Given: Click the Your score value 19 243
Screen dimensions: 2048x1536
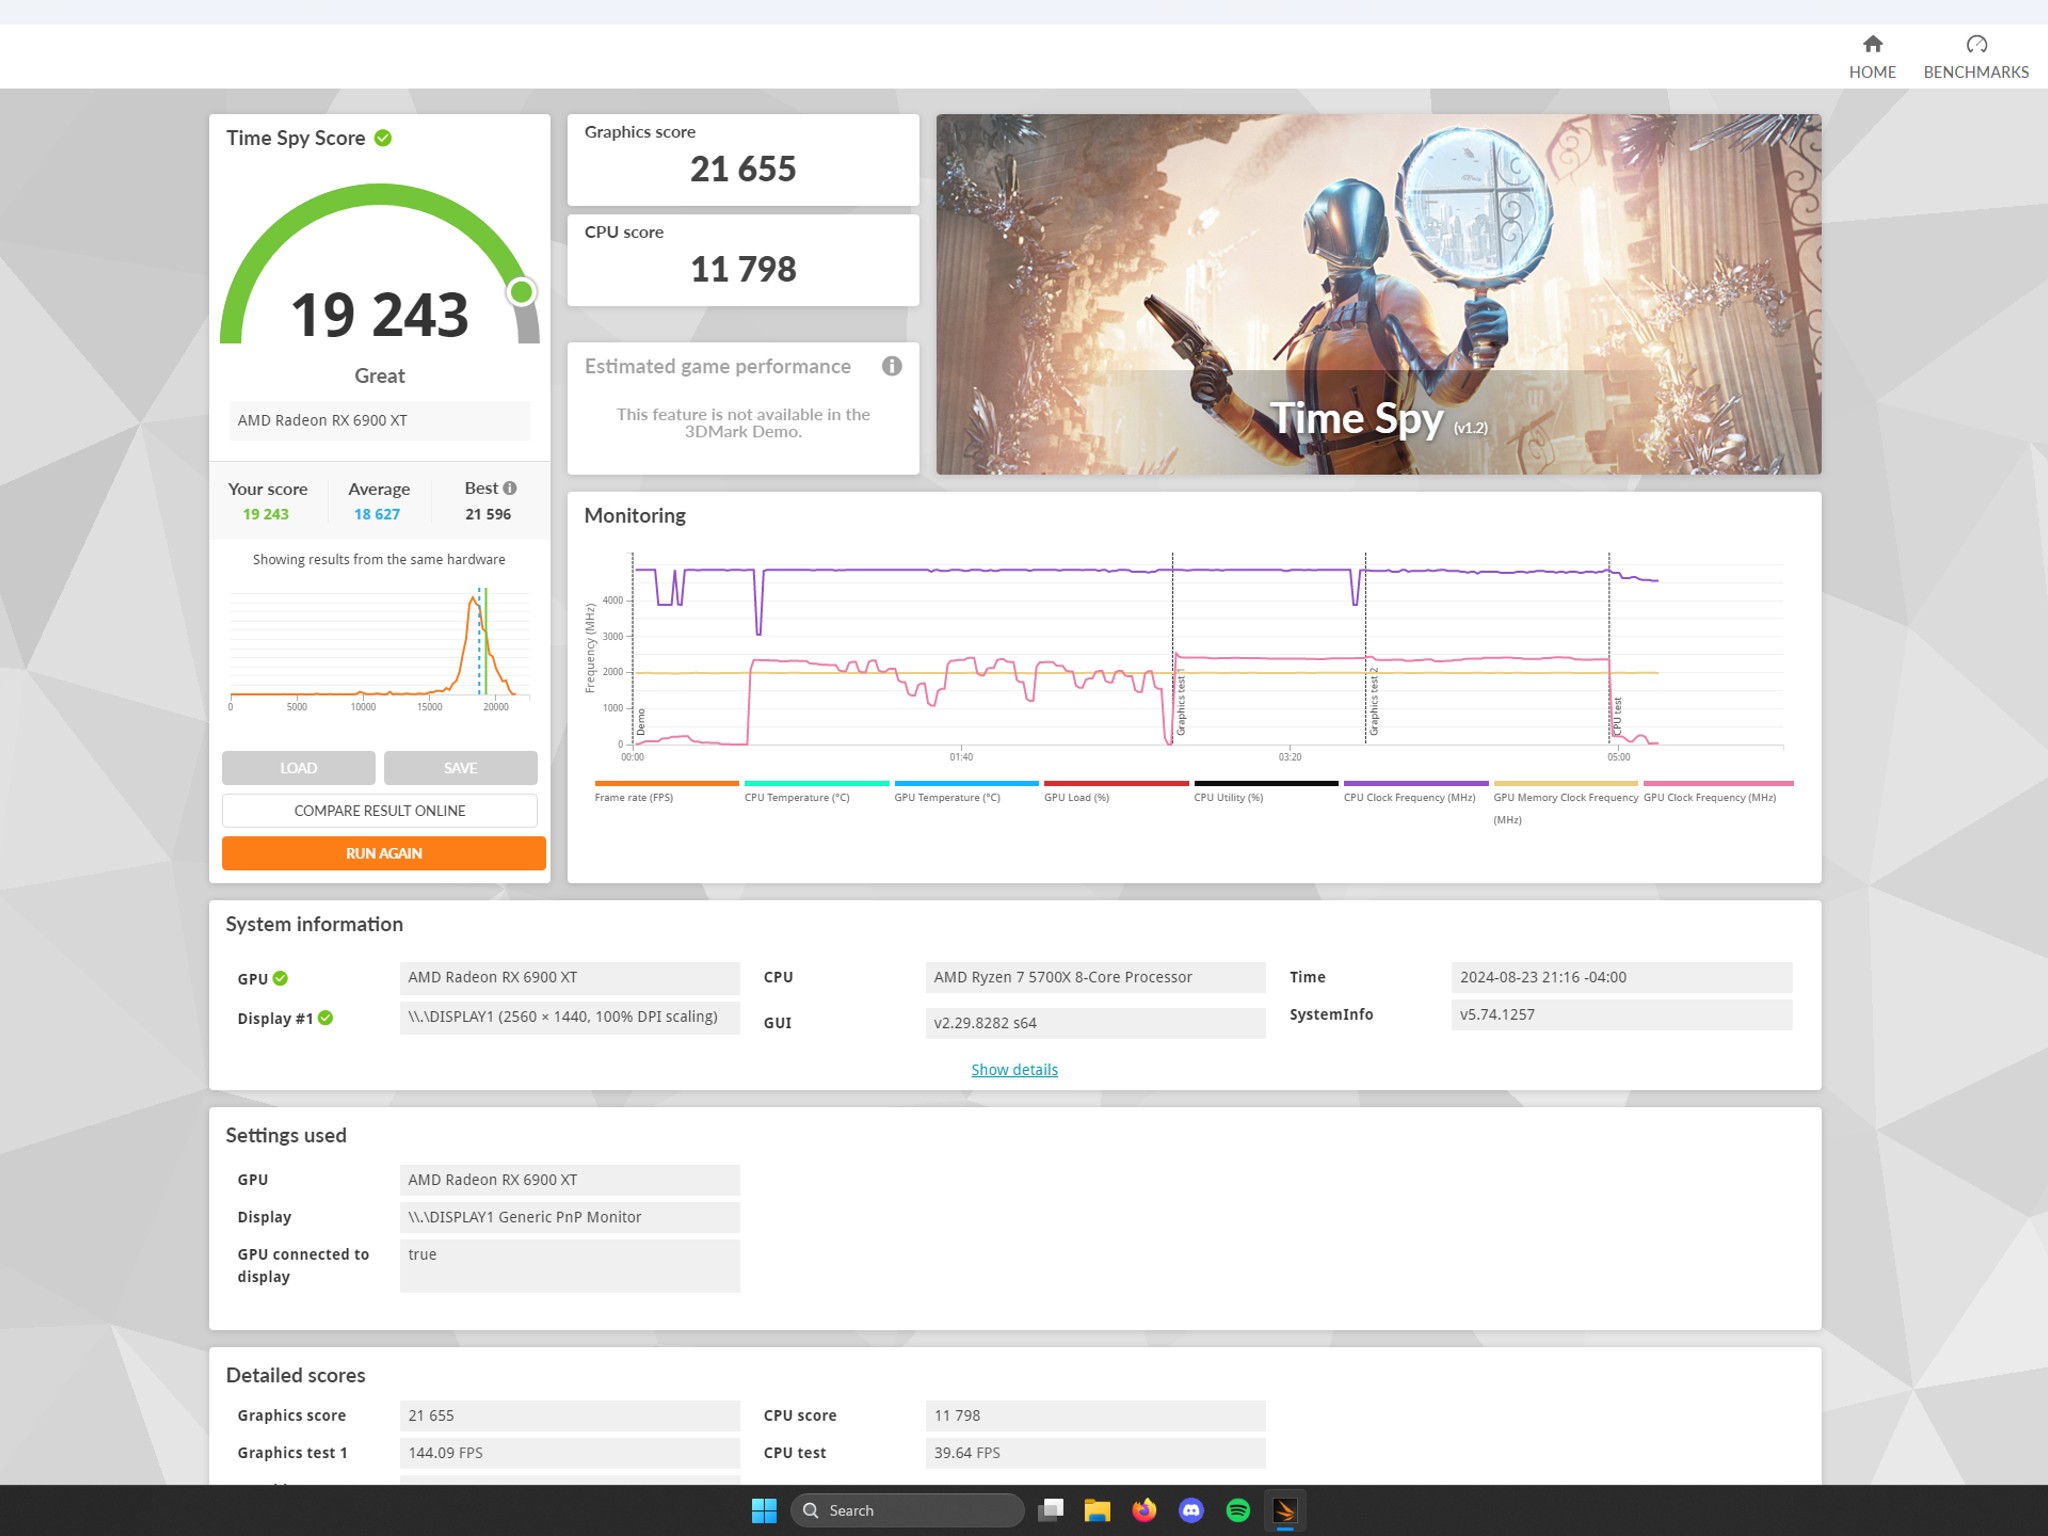Looking at the screenshot, I should pos(266,514).
